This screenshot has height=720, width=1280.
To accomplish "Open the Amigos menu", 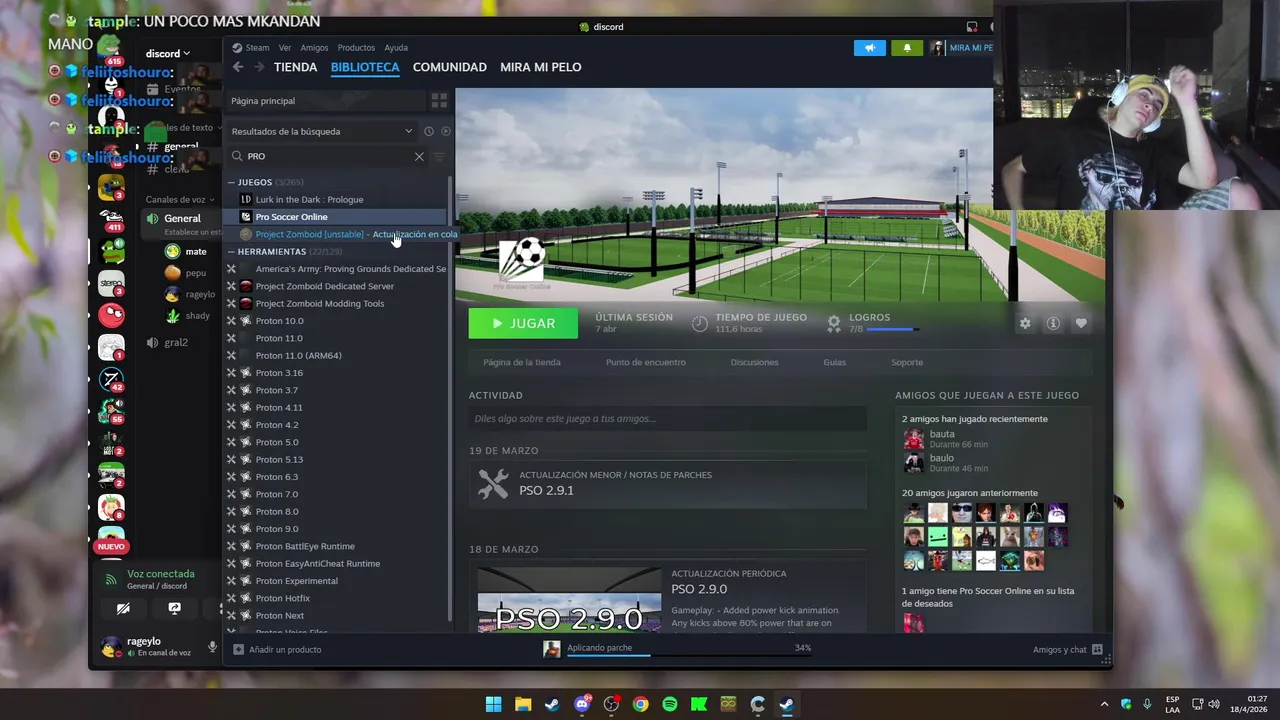I will (x=314, y=47).
